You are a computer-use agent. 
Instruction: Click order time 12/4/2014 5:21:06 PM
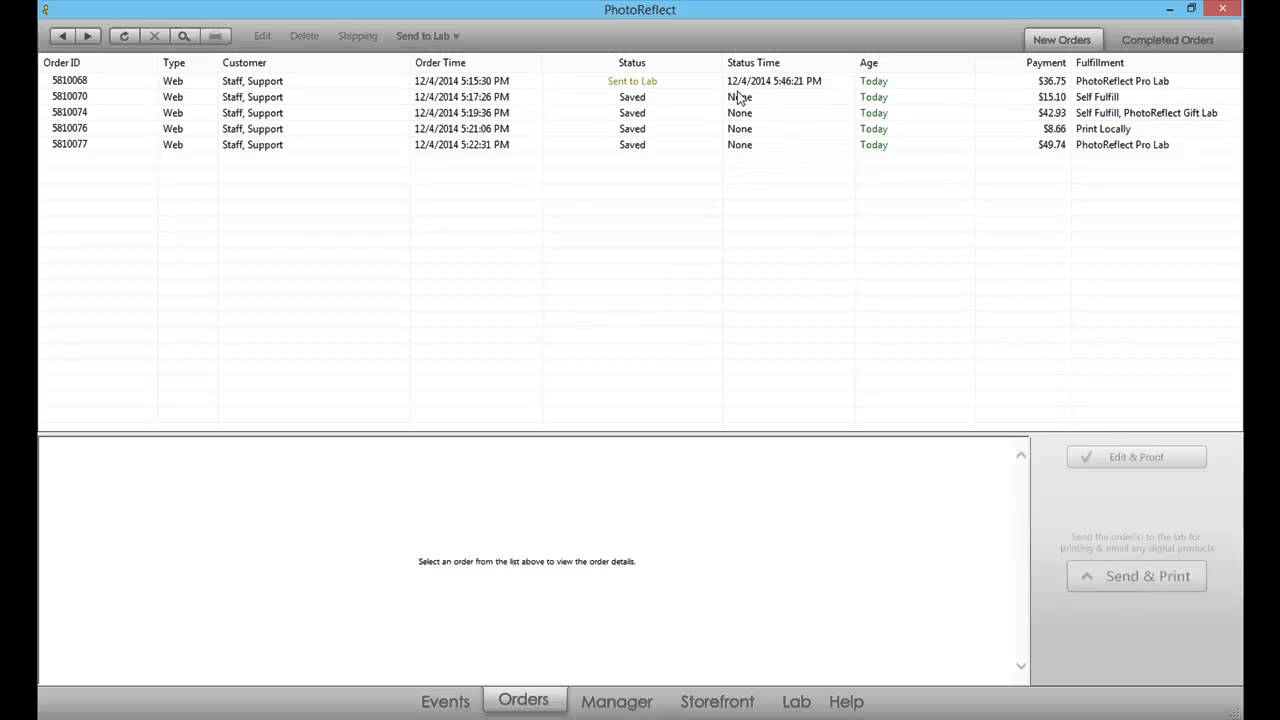coord(462,129)
